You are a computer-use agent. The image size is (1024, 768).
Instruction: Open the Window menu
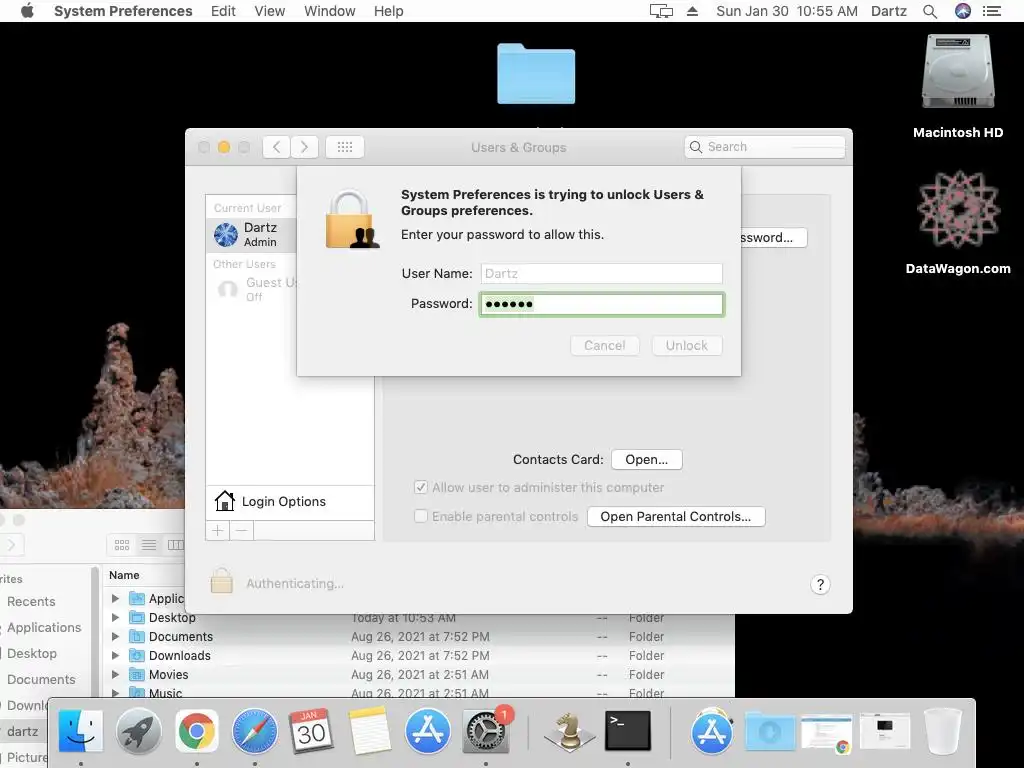point(330,11)
